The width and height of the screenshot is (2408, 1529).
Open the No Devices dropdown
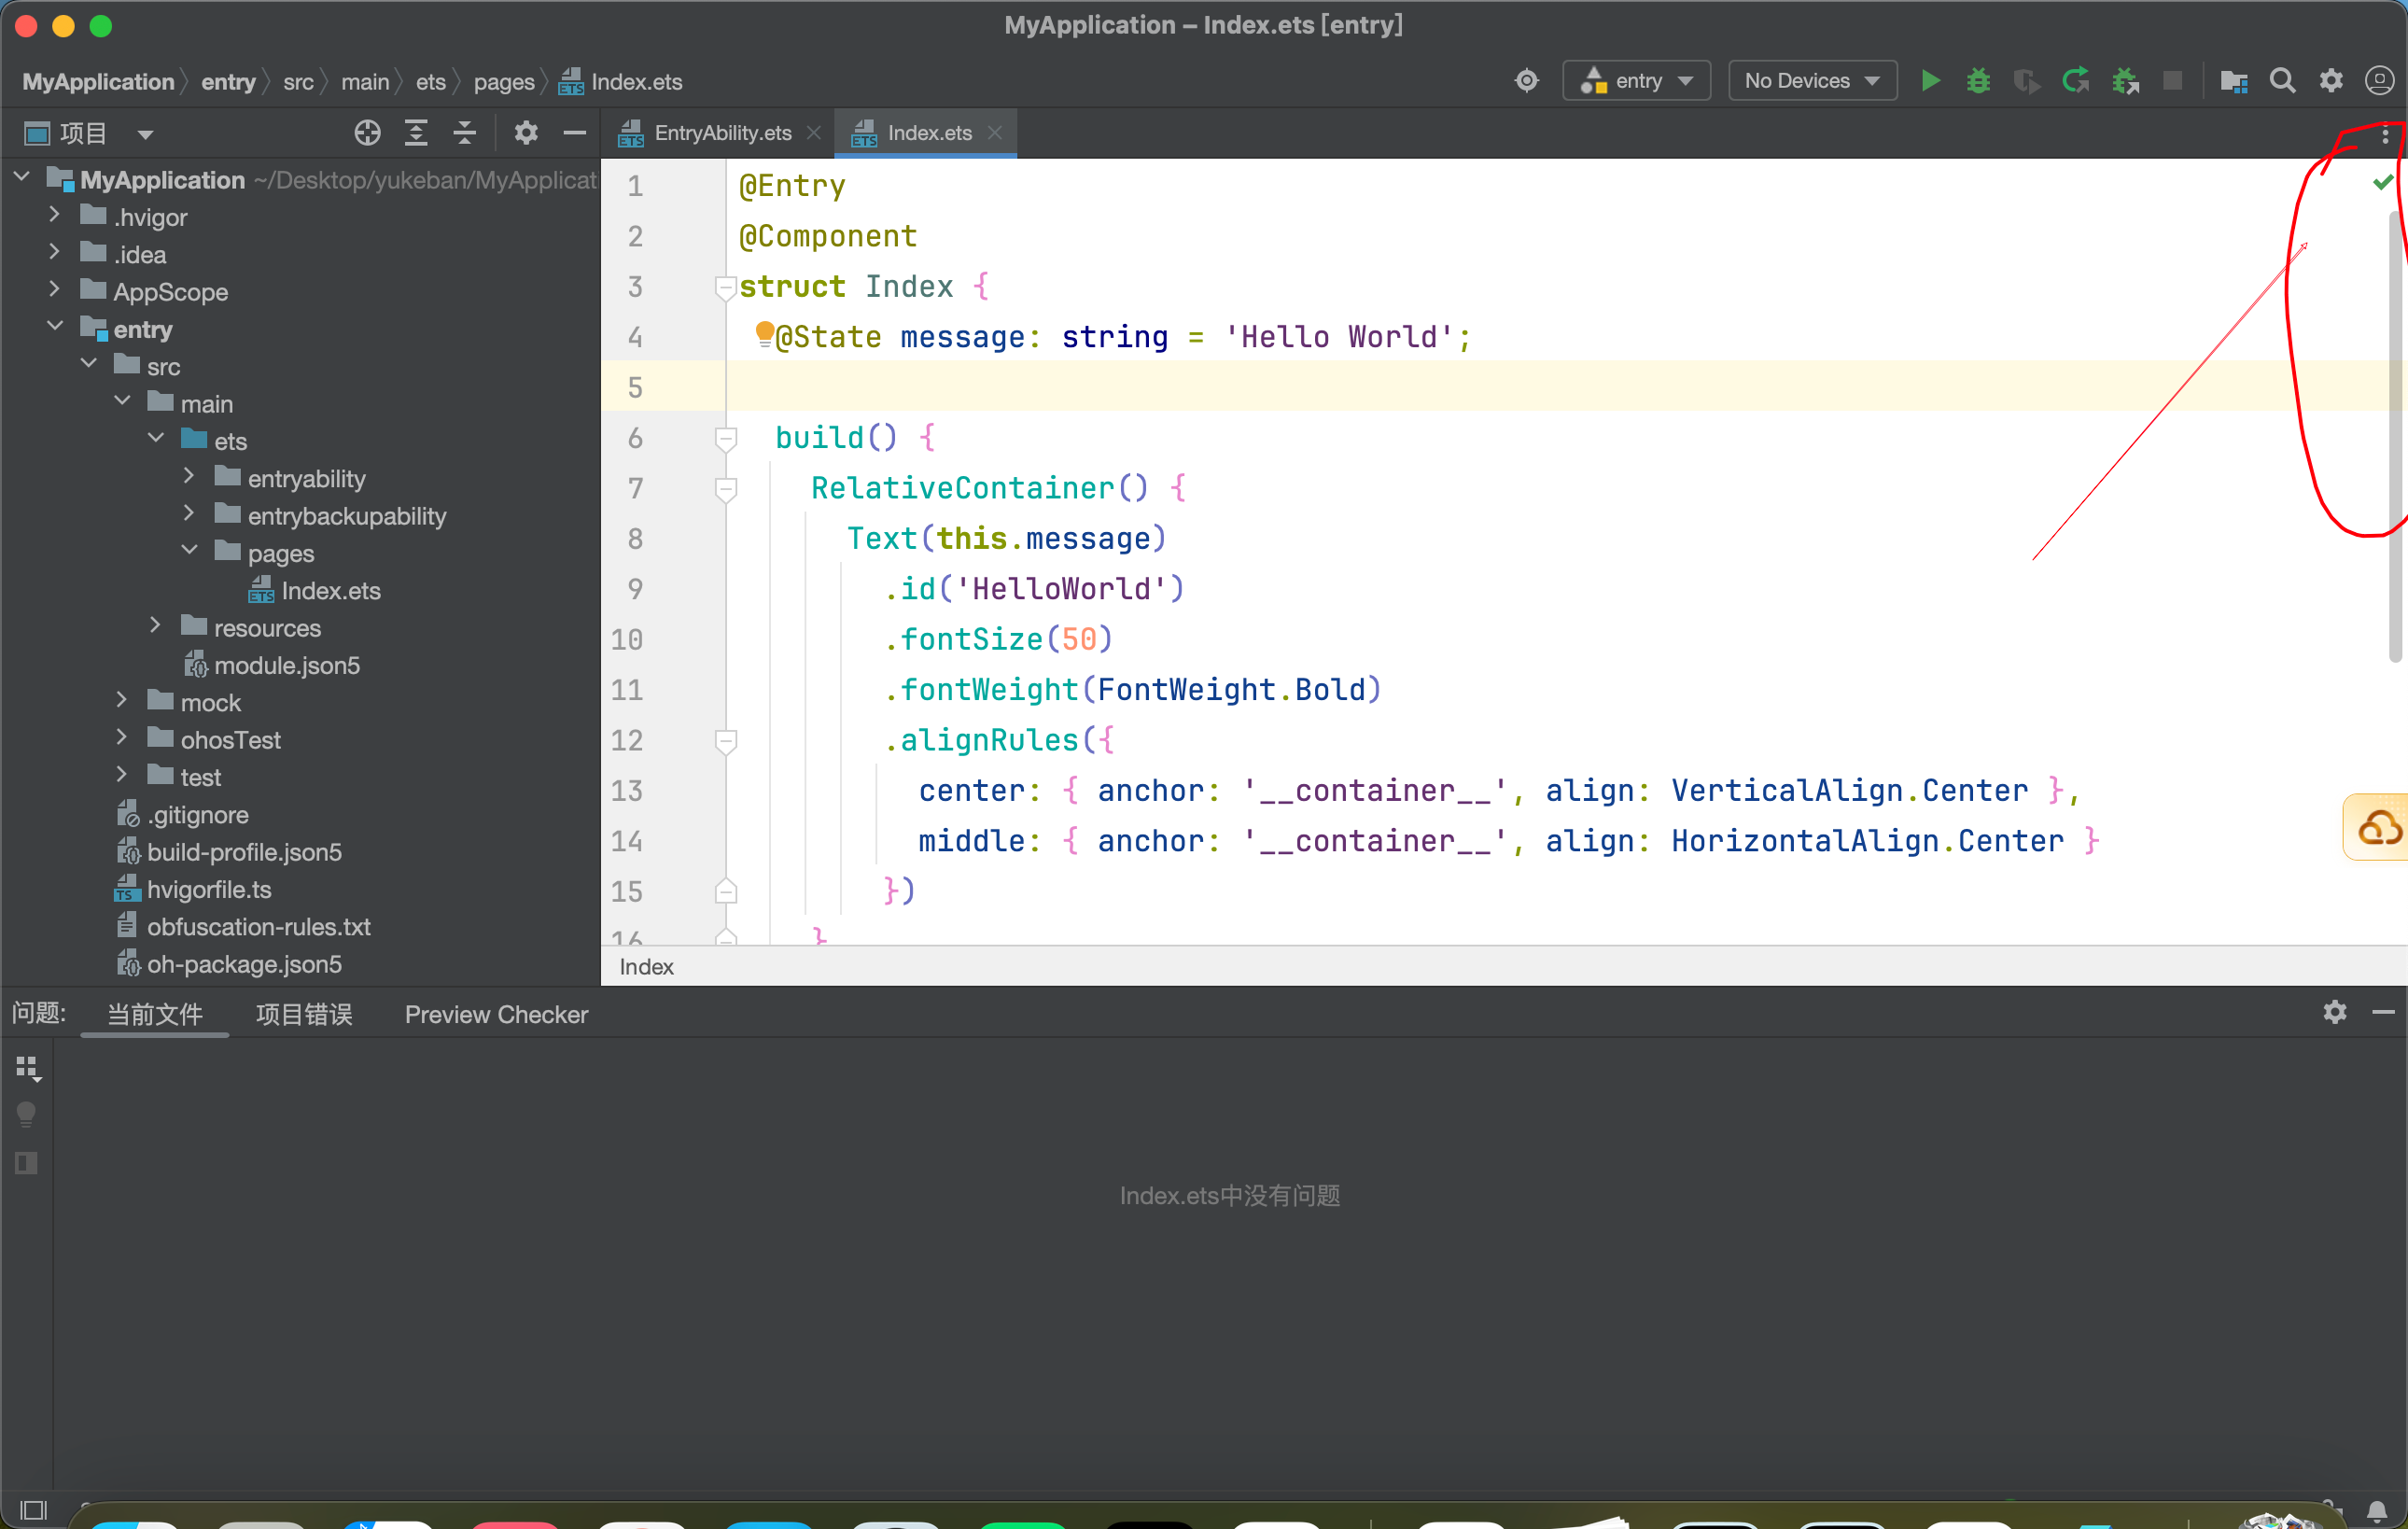click(1812, 81)
